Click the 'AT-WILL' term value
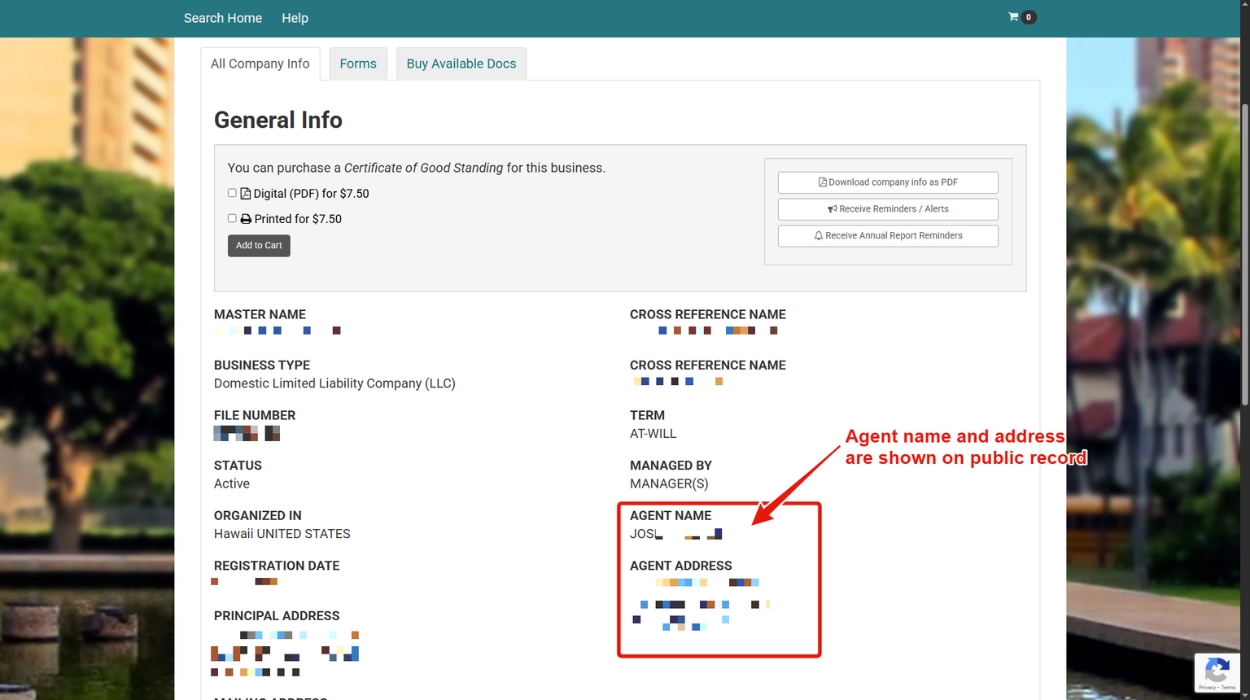The width and height of the screenshot is (1250, 700). coord(653,434)
